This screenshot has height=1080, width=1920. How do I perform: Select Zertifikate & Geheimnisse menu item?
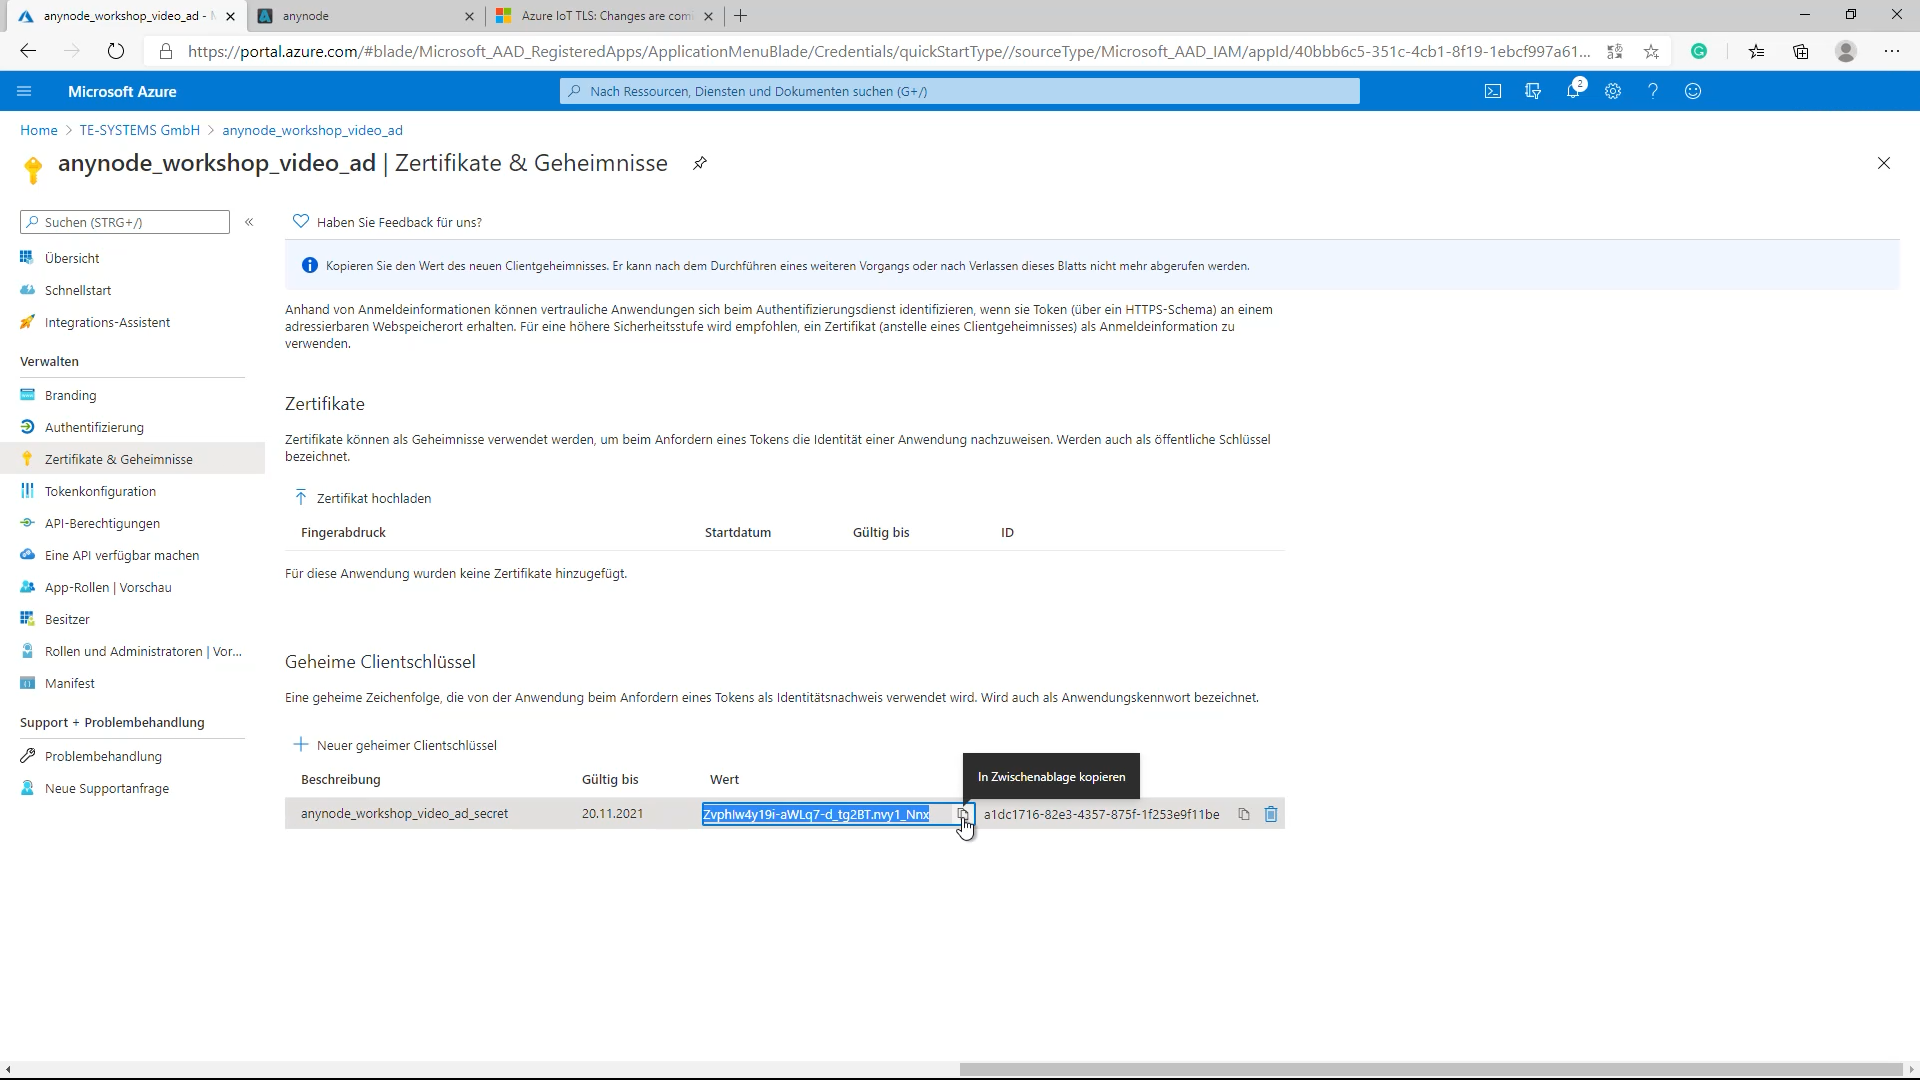pyautogui.click(x=132, y=459)
